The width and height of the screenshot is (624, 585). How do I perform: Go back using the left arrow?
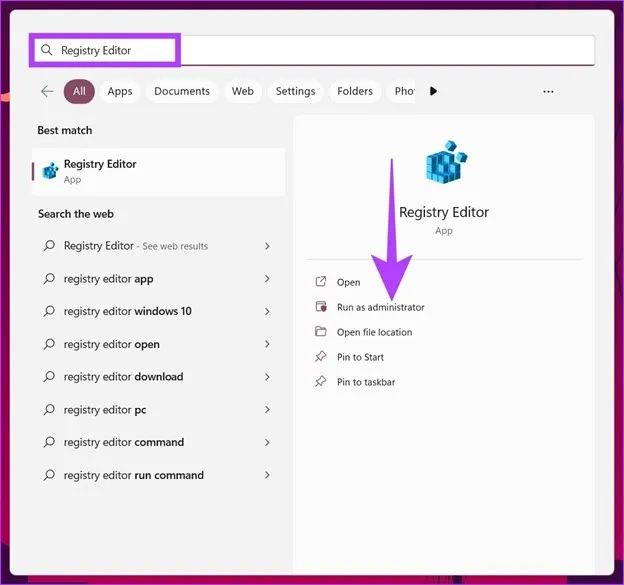tap(47, 91)
